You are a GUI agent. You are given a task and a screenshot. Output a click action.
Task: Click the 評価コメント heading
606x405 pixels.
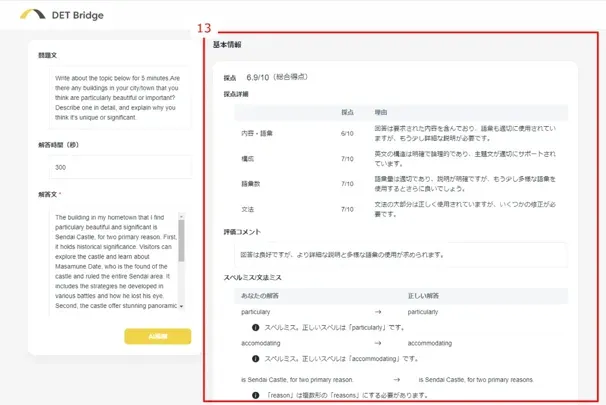click(x=242, y=232)
